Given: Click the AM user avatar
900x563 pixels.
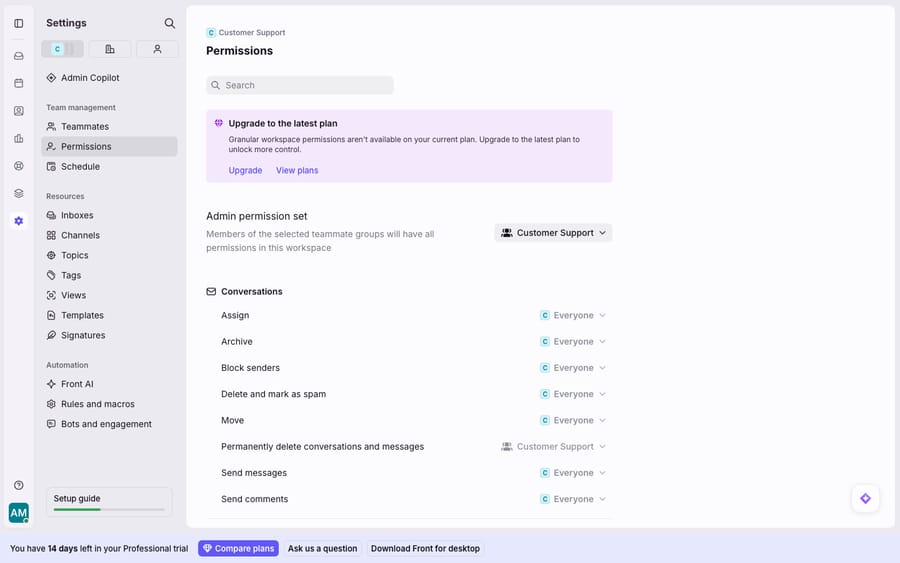Looking at the screenshot, I should [x=18, y=512].
